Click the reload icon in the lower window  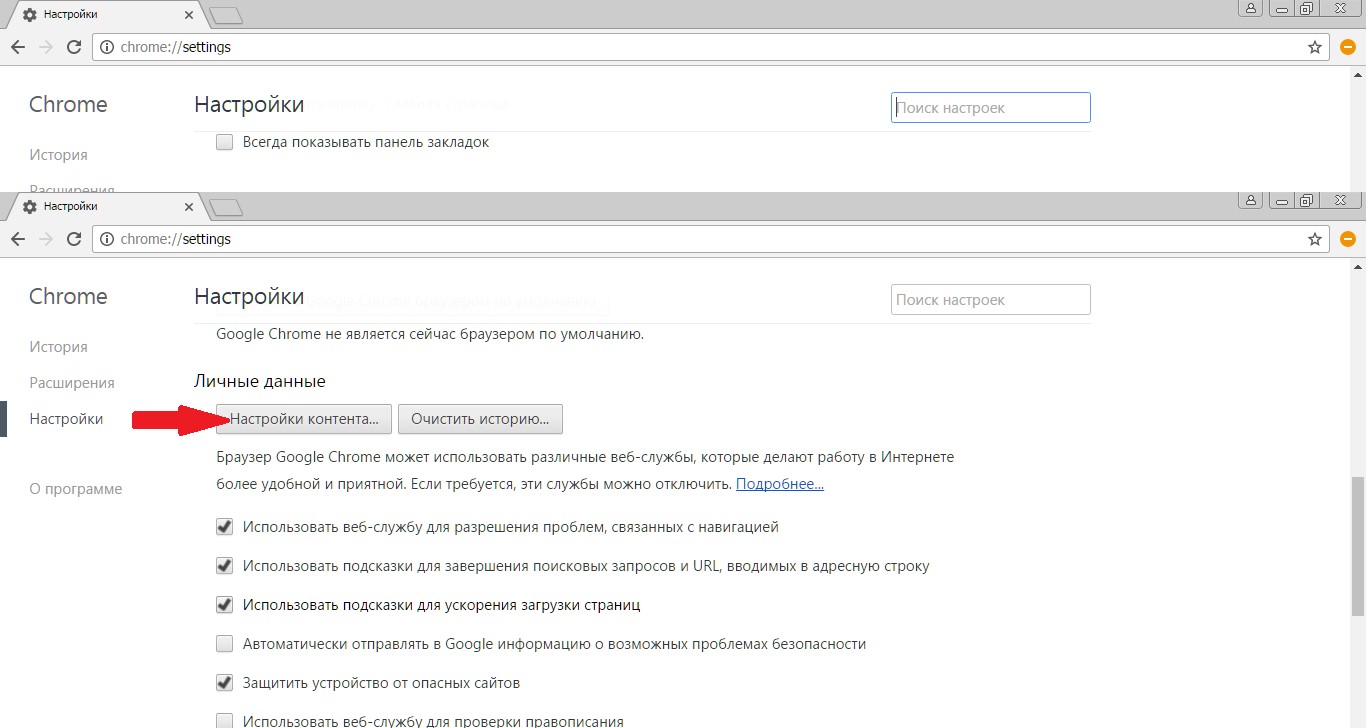[x=73, y=239]
